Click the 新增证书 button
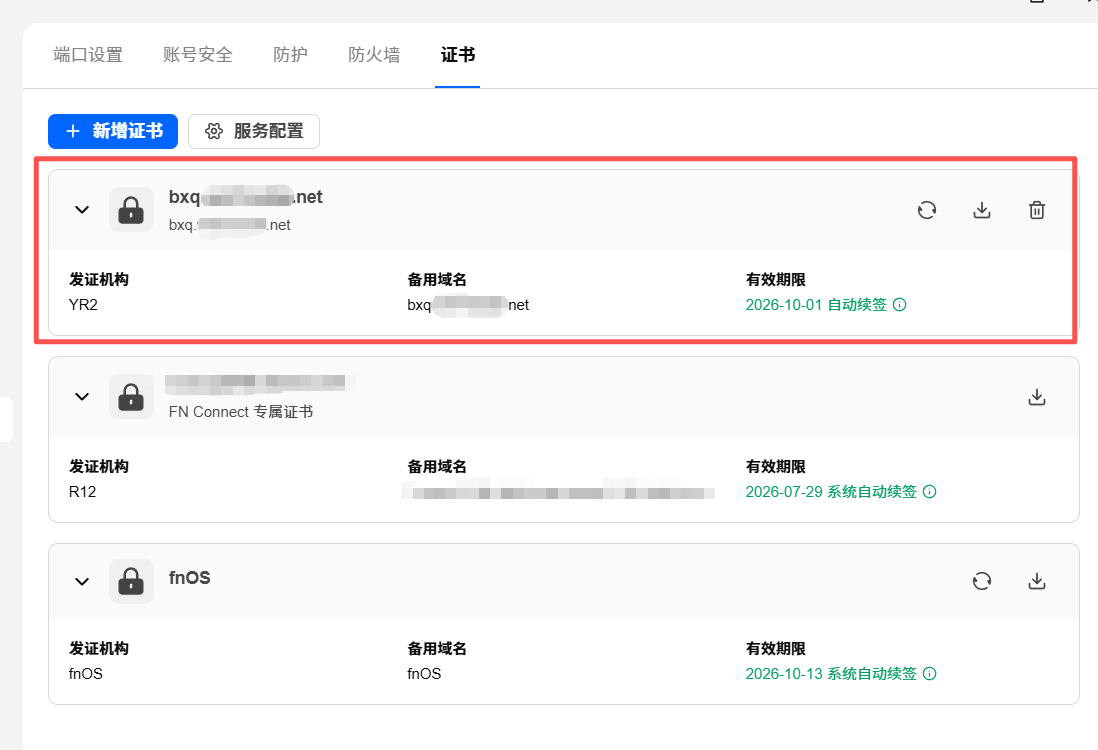This screenshot has width=1098, height=750. point(113,131)
